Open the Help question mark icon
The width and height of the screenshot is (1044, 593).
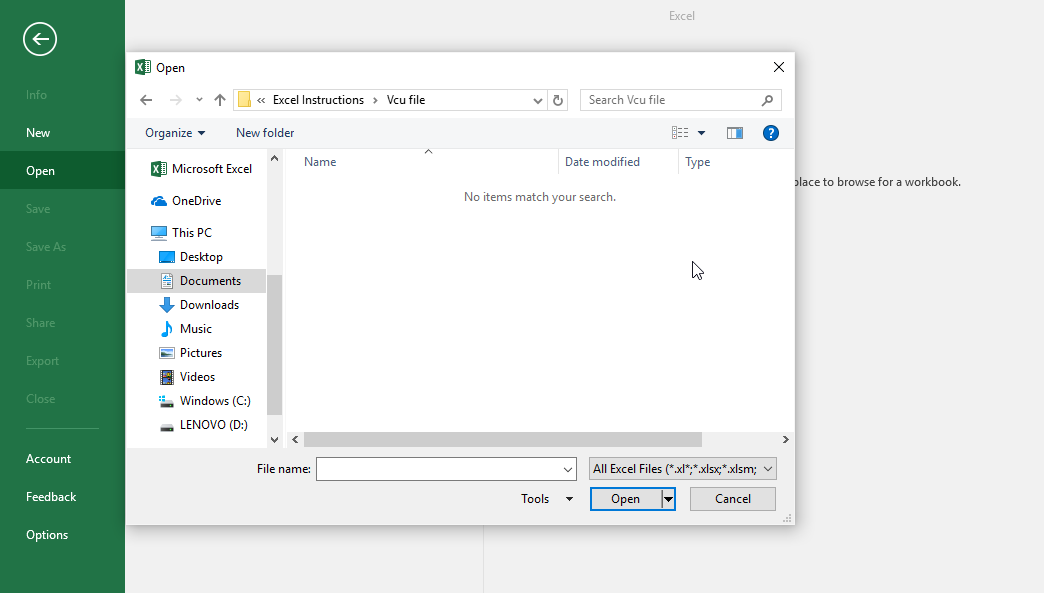(770, 133)
